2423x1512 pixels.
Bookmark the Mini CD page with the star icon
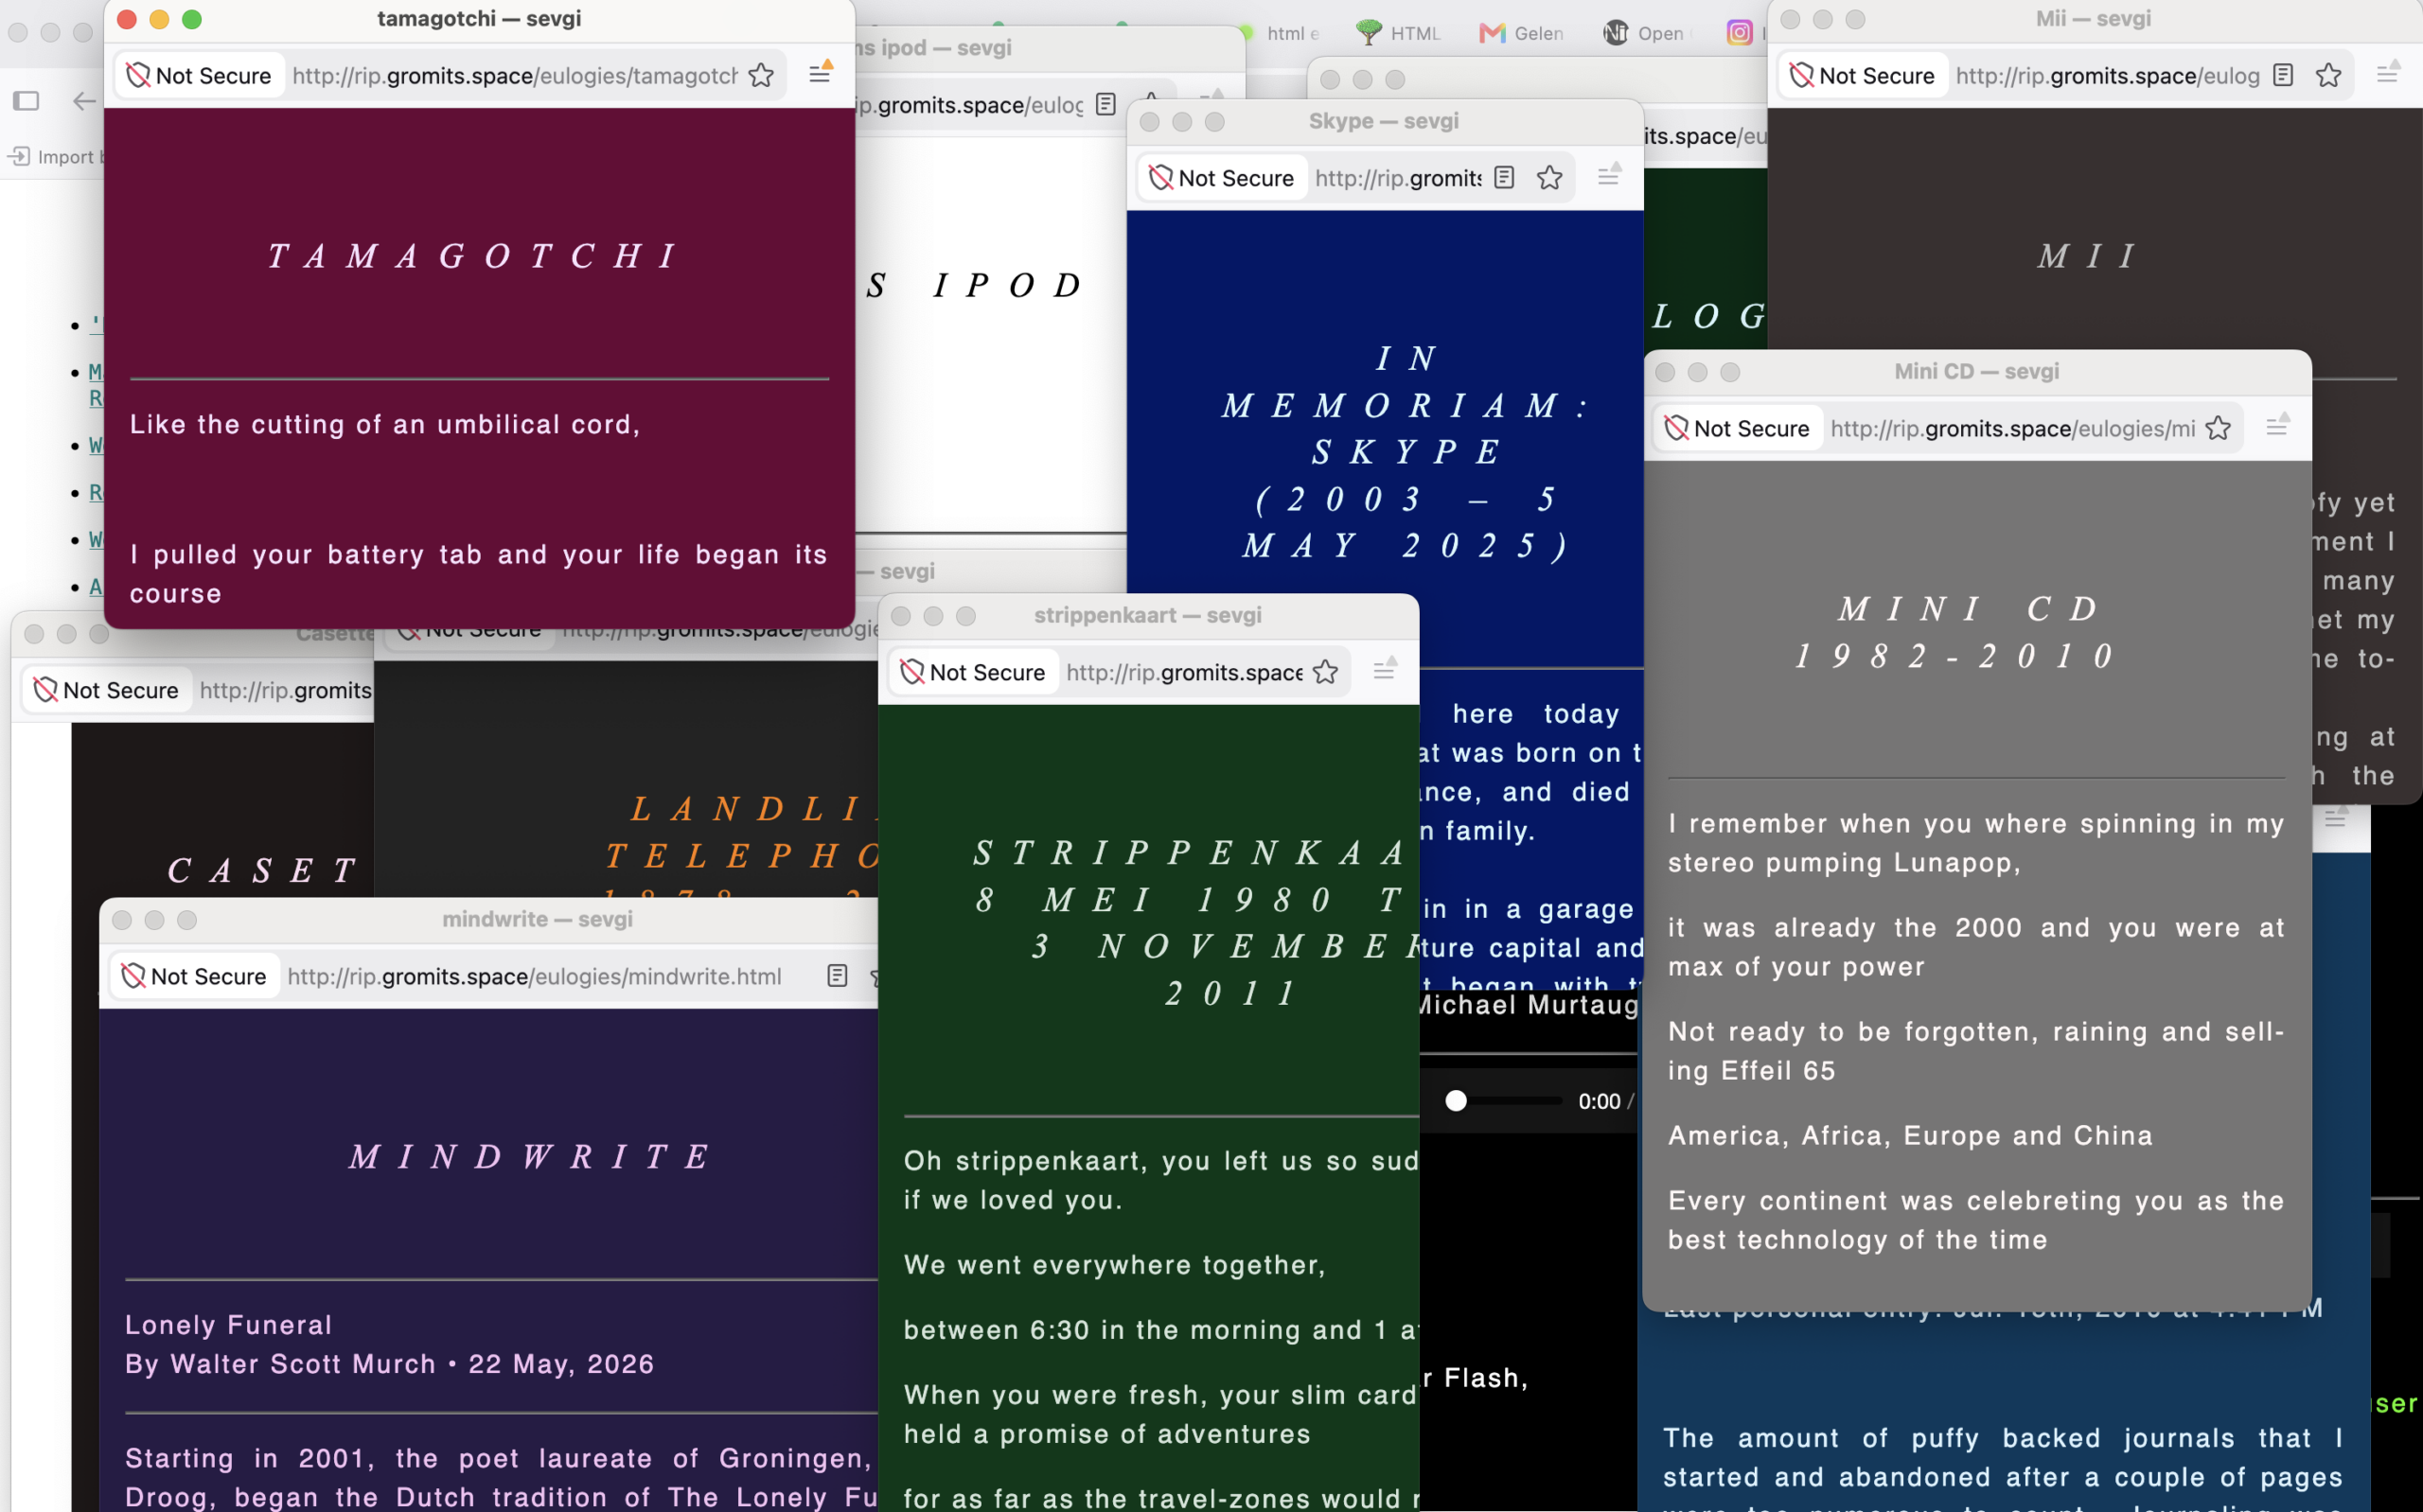tap(2218, 428)
